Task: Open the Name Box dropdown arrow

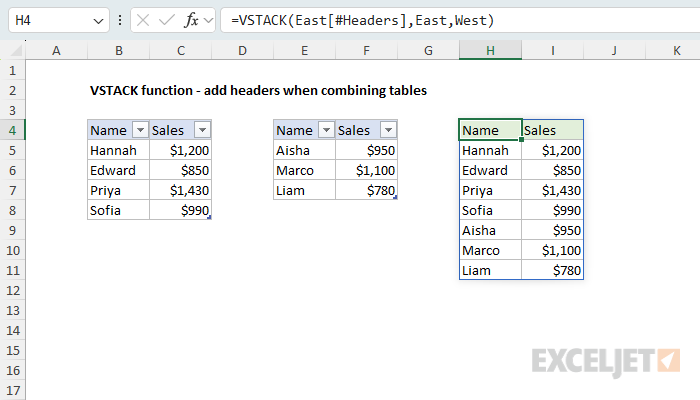Action: (x=98, y=21)
